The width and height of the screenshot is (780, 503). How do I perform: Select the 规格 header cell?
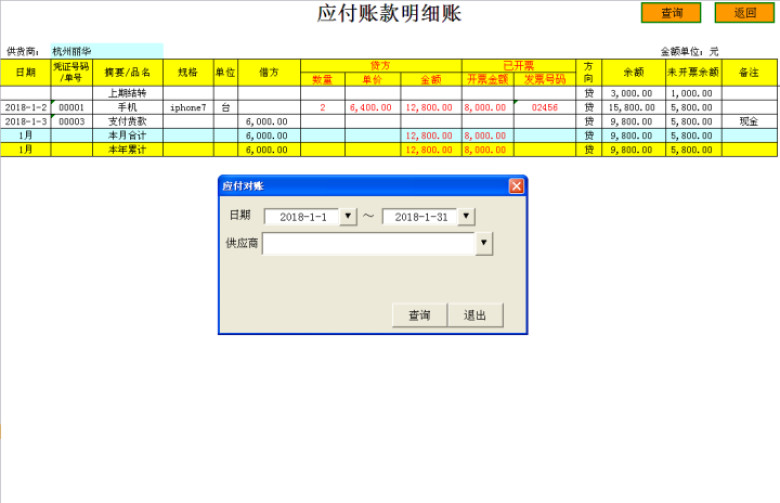click(x=189, y=73)
